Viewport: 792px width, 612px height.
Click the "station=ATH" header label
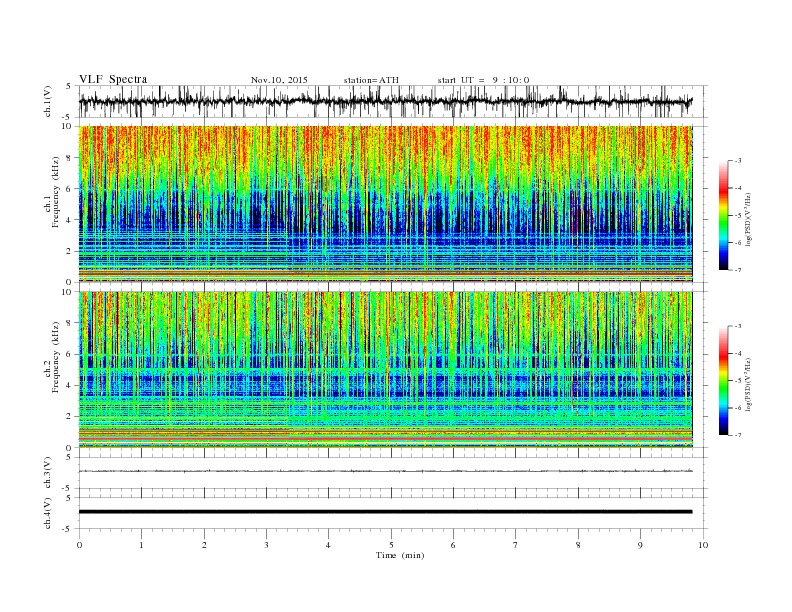371,80
